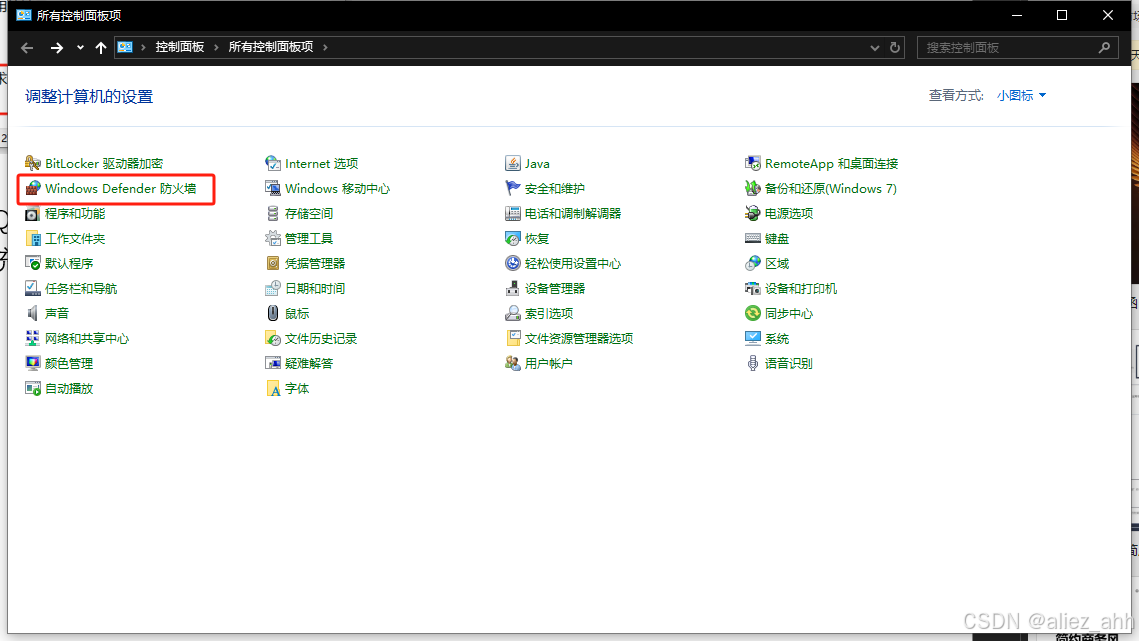Click the Internet 选项 globe icon
Viewport: 1139px width, 641px height.
pyautogui.click(x=272, y=164)
